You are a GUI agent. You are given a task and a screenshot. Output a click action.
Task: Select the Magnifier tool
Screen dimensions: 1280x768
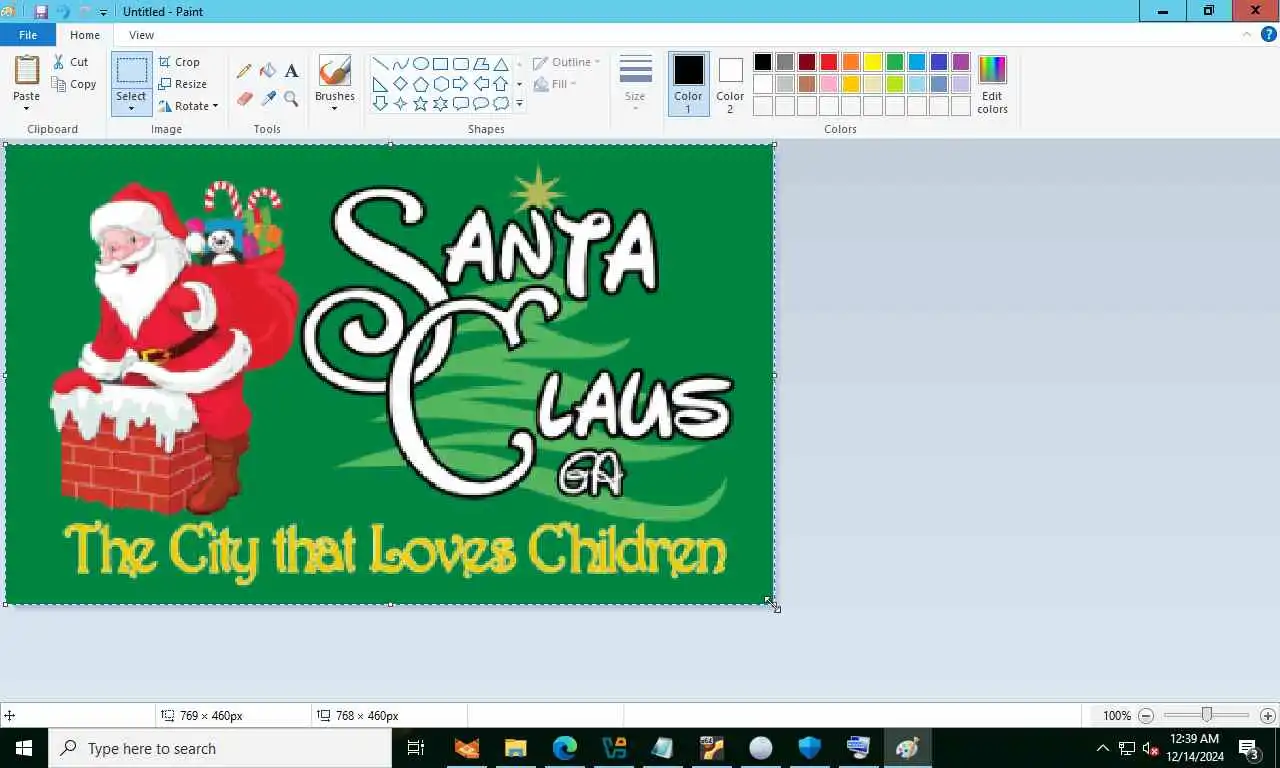[x=291, y=99]
